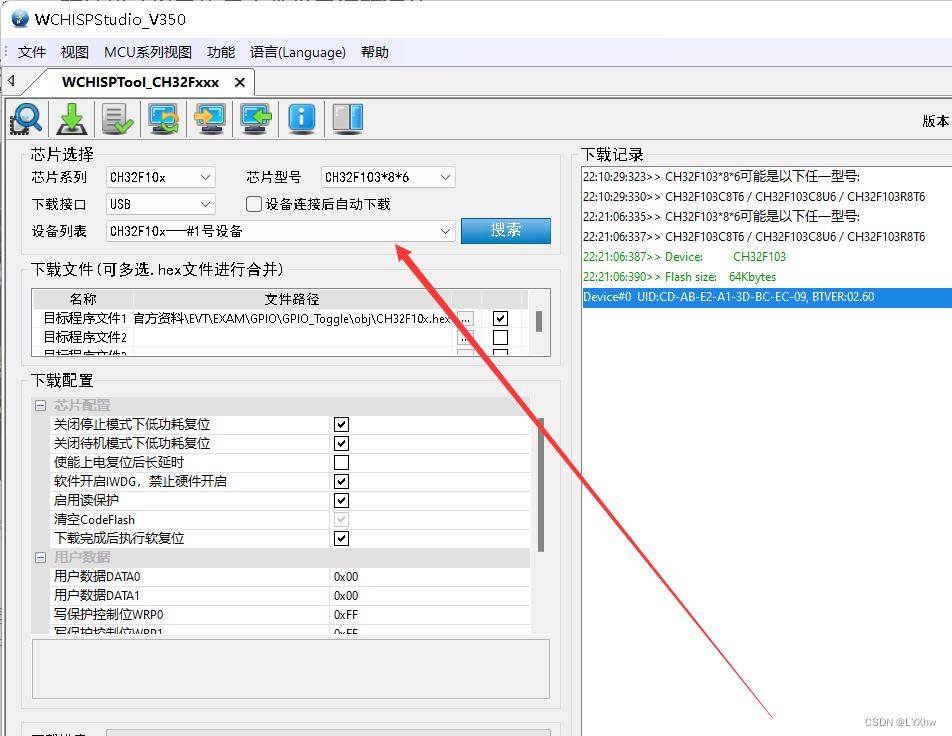Uncheck 设备连接后自动下载 option

(254, 204)
